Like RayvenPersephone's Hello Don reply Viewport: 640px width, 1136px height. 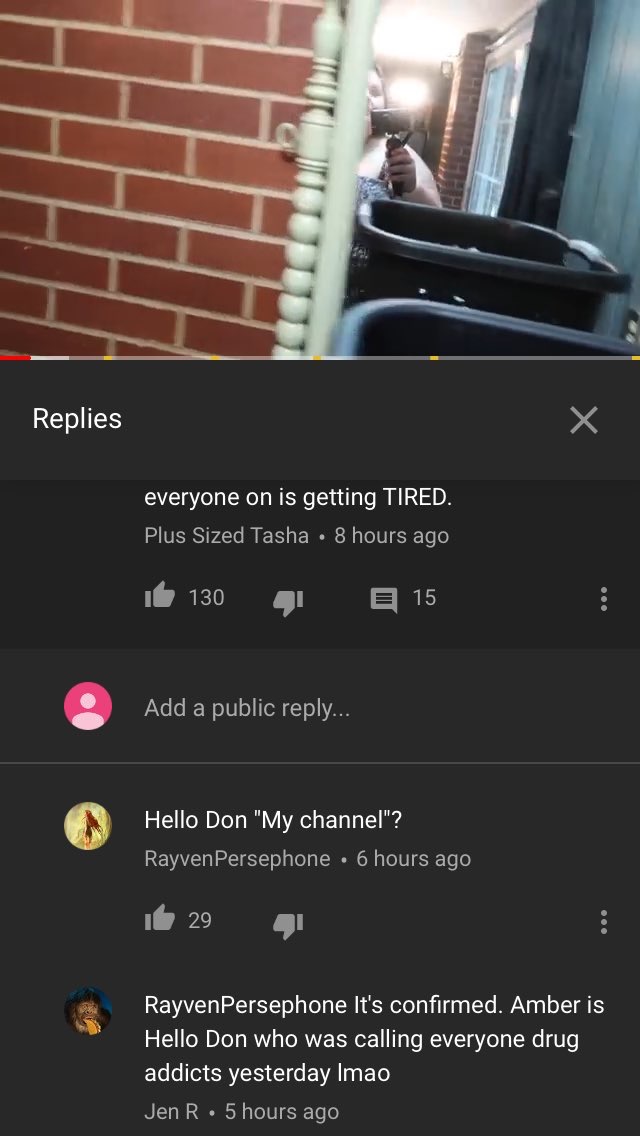[160, 919]
